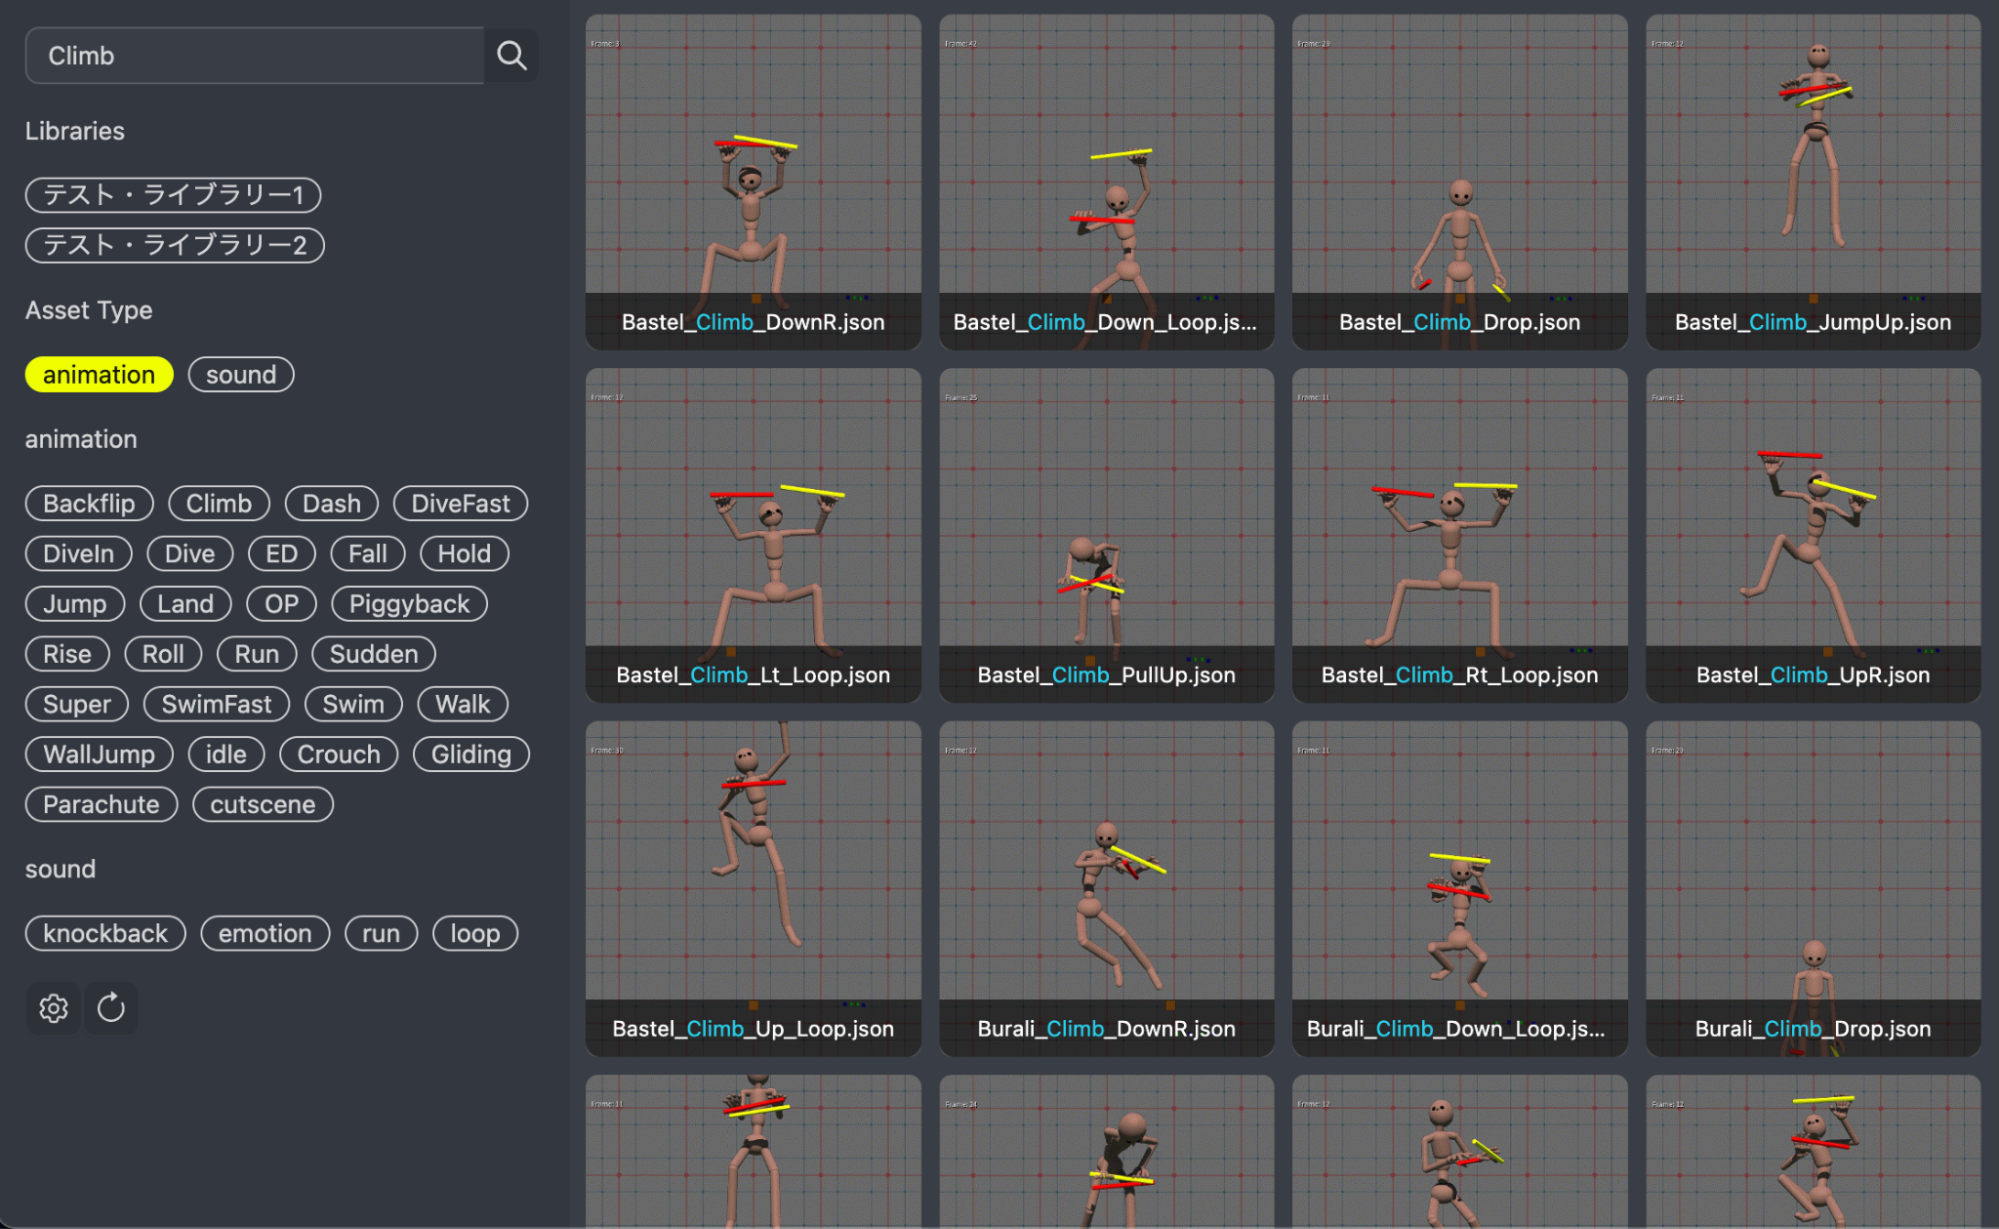Open Bastel_Climb_PullUp.json thumbnail
Image resolution: width=1999 pixels, height=1229 pixels.
point(1106,535)
